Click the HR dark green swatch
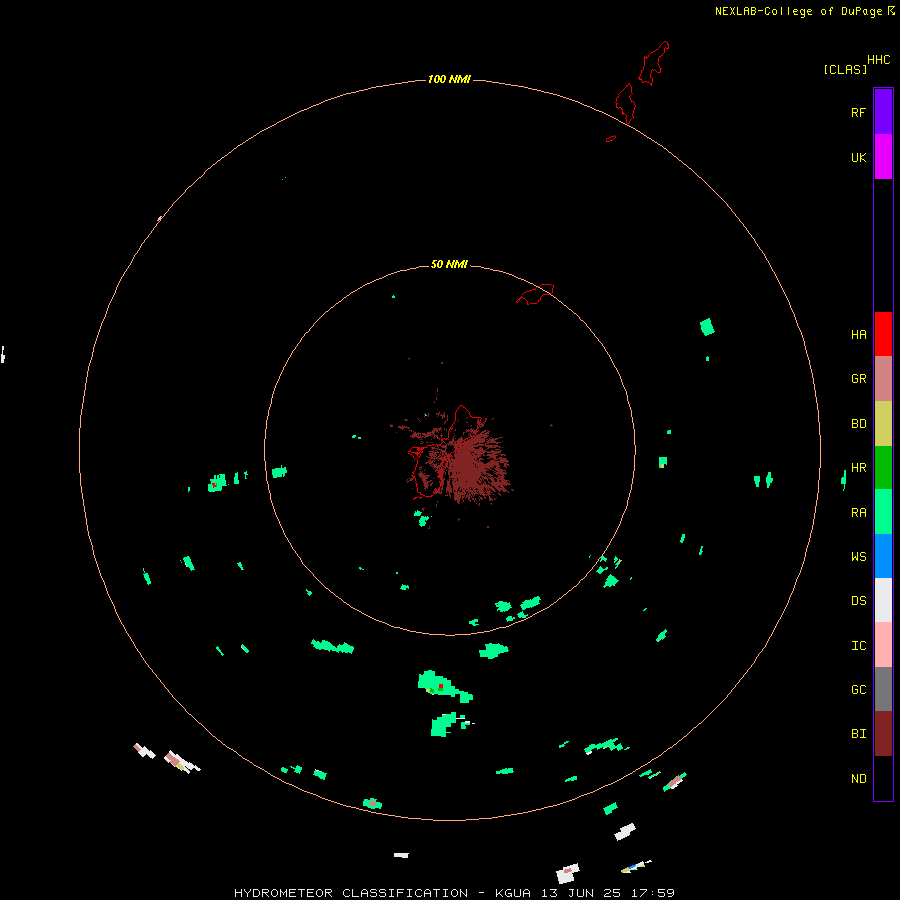 [x=883, y=468]
